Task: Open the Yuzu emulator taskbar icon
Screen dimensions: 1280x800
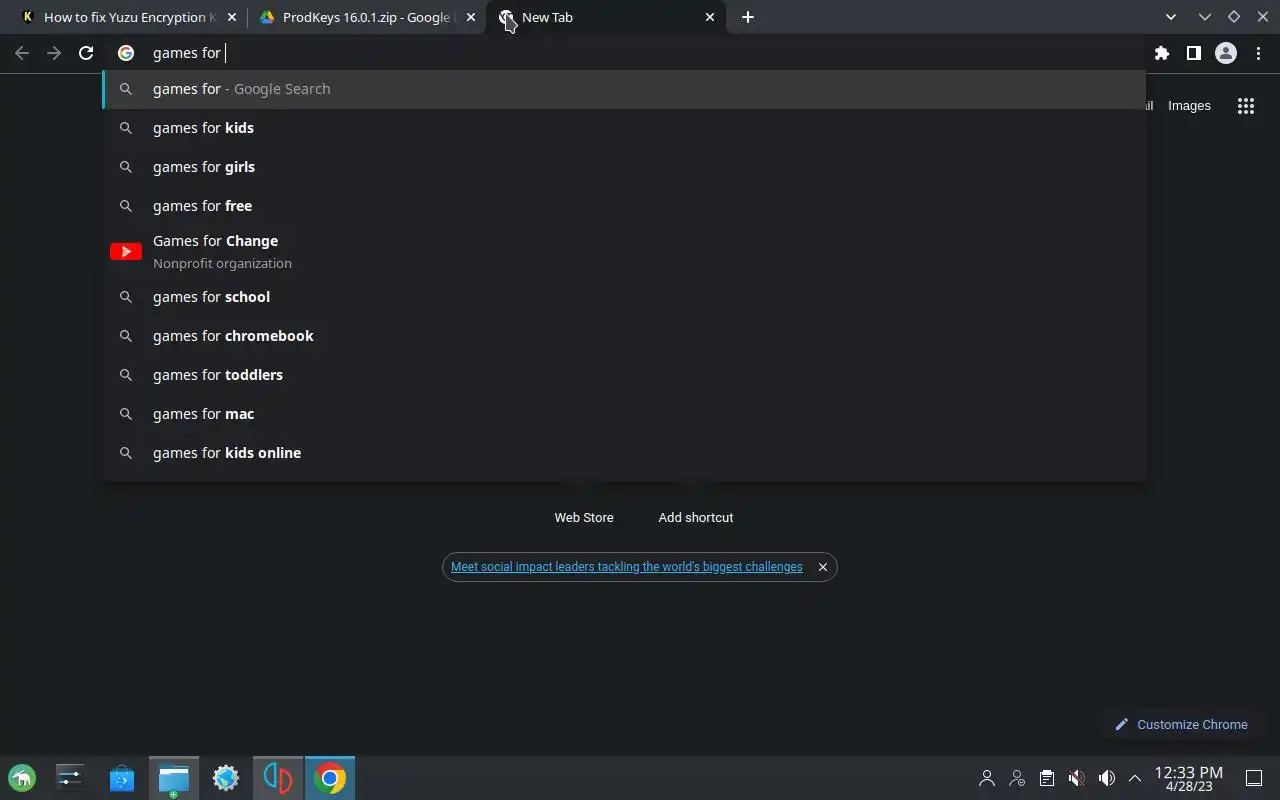Action: pos(278,778)
